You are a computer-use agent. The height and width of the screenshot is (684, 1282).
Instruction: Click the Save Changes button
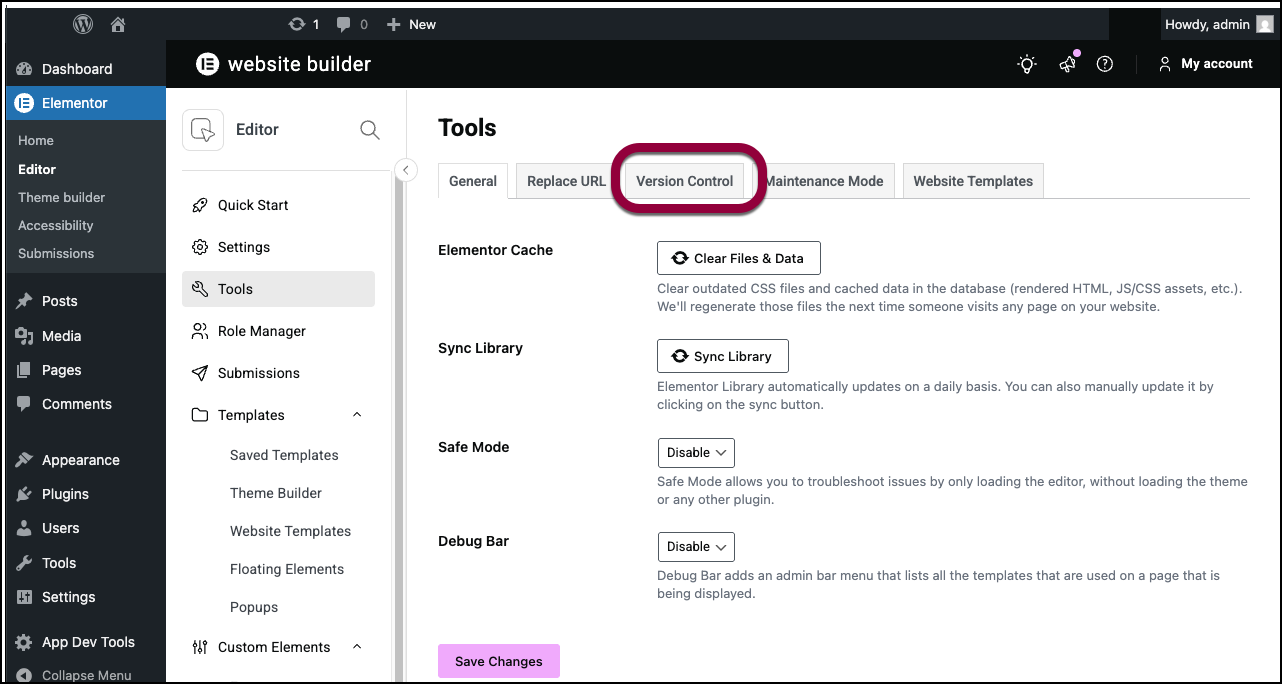(x=499, y=661)
